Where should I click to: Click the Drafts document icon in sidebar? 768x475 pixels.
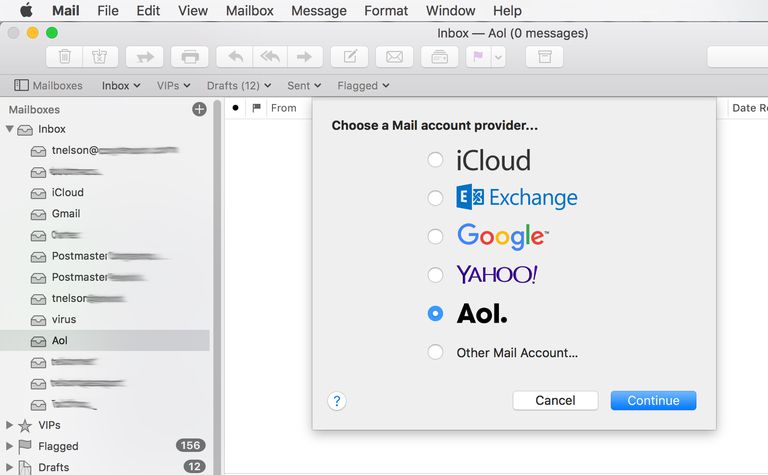coord(24,468)
